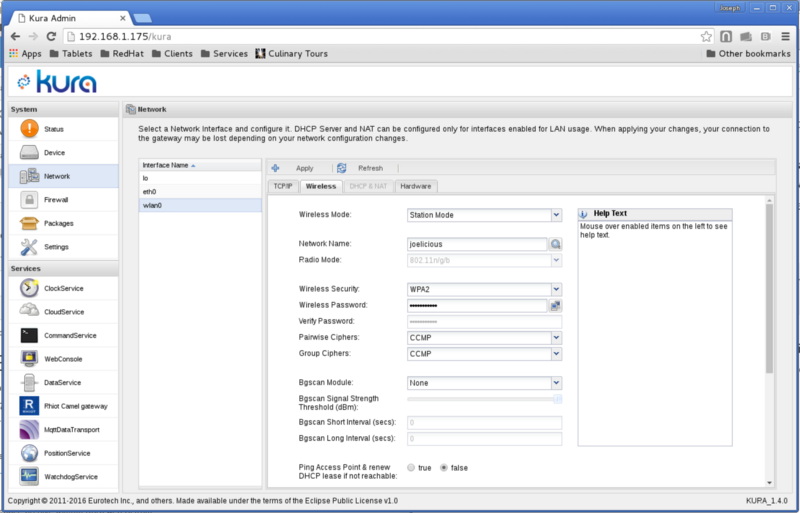Screen dimensions: 800x513
Task: Open Settings wrench icon
Action: click(x=29, y=247)
